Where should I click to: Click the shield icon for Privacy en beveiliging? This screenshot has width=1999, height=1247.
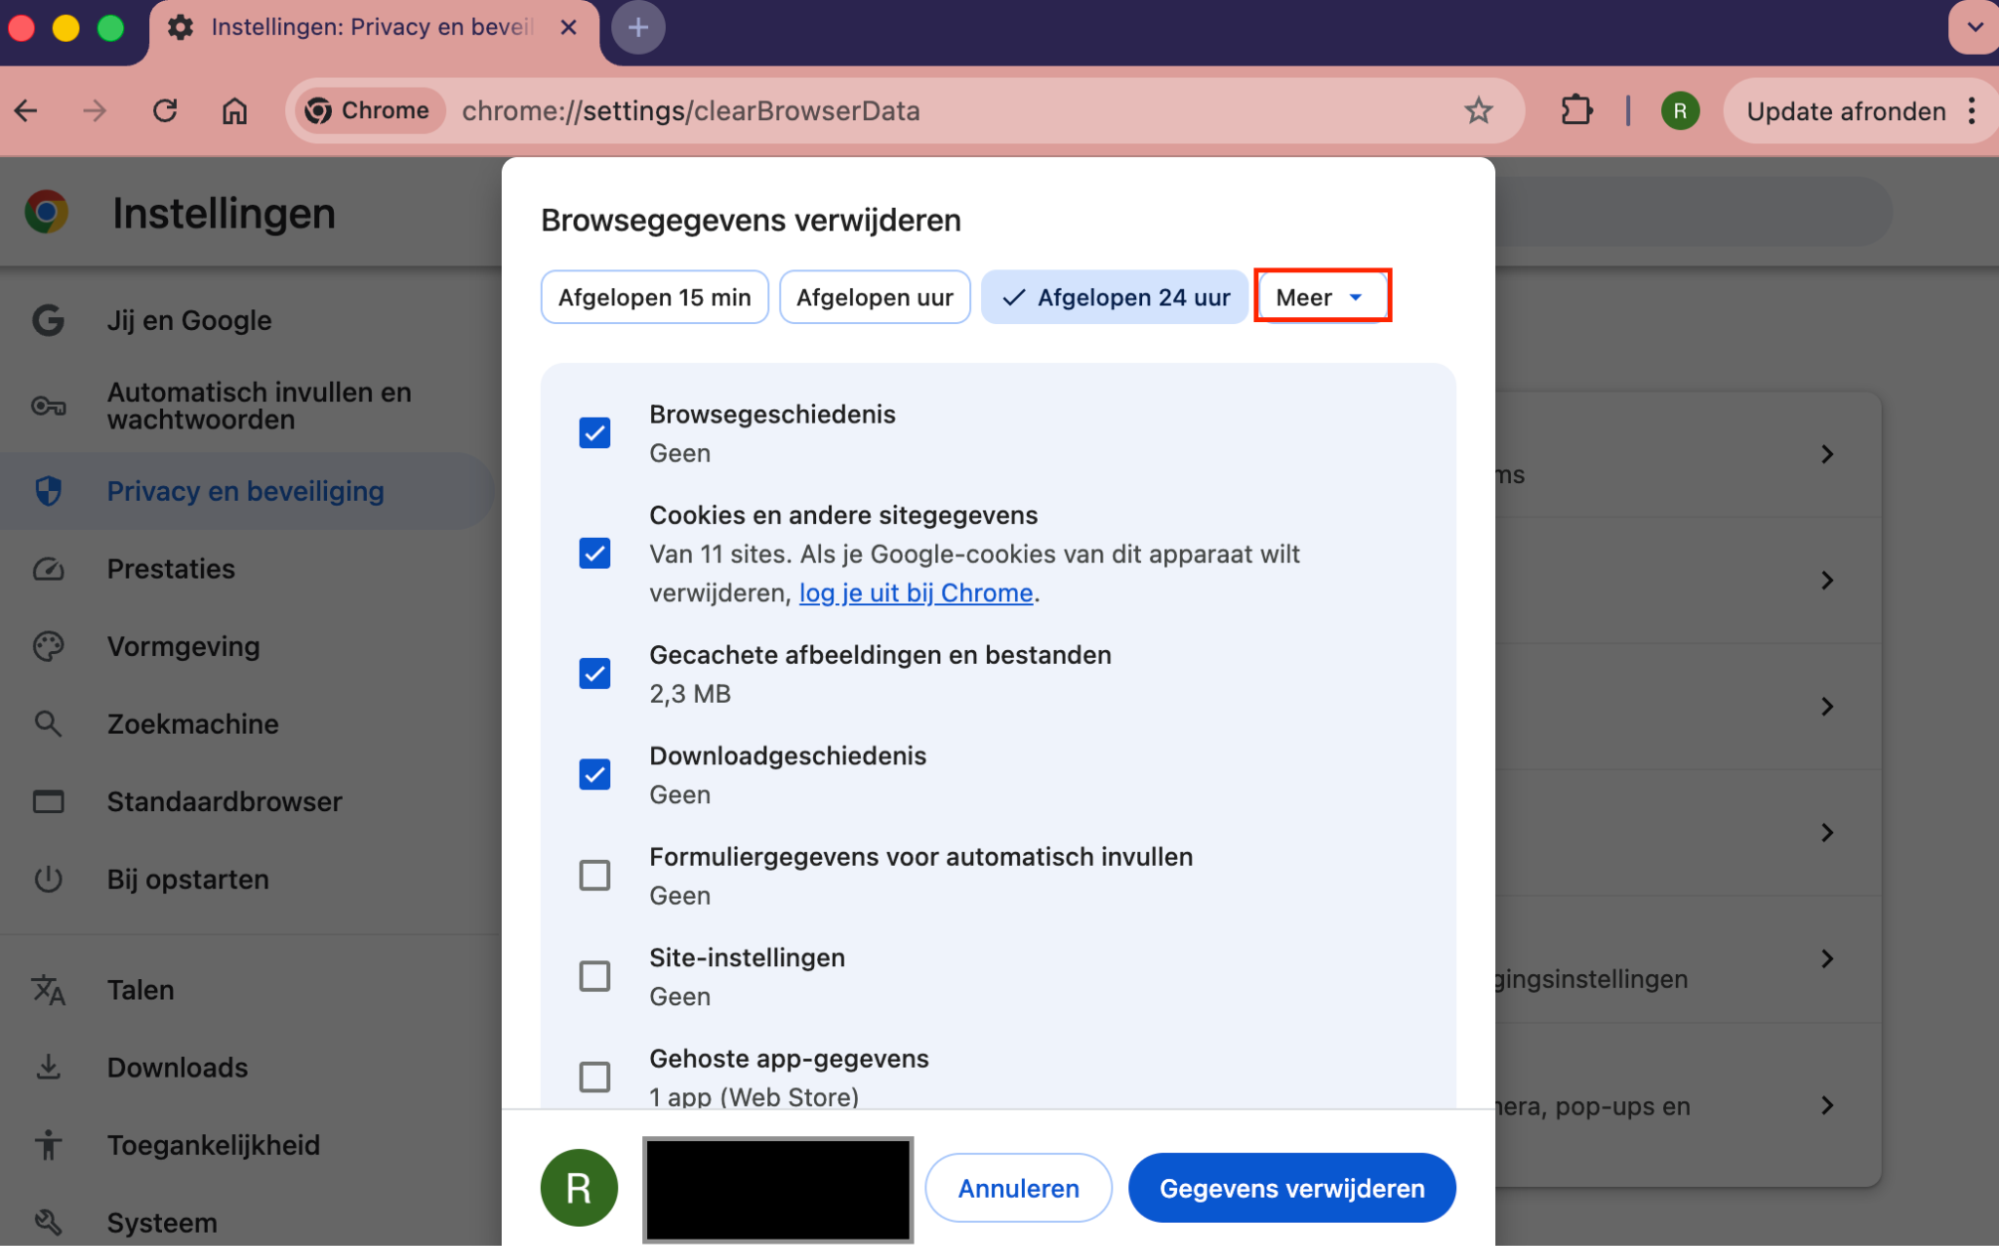[48, 491]
